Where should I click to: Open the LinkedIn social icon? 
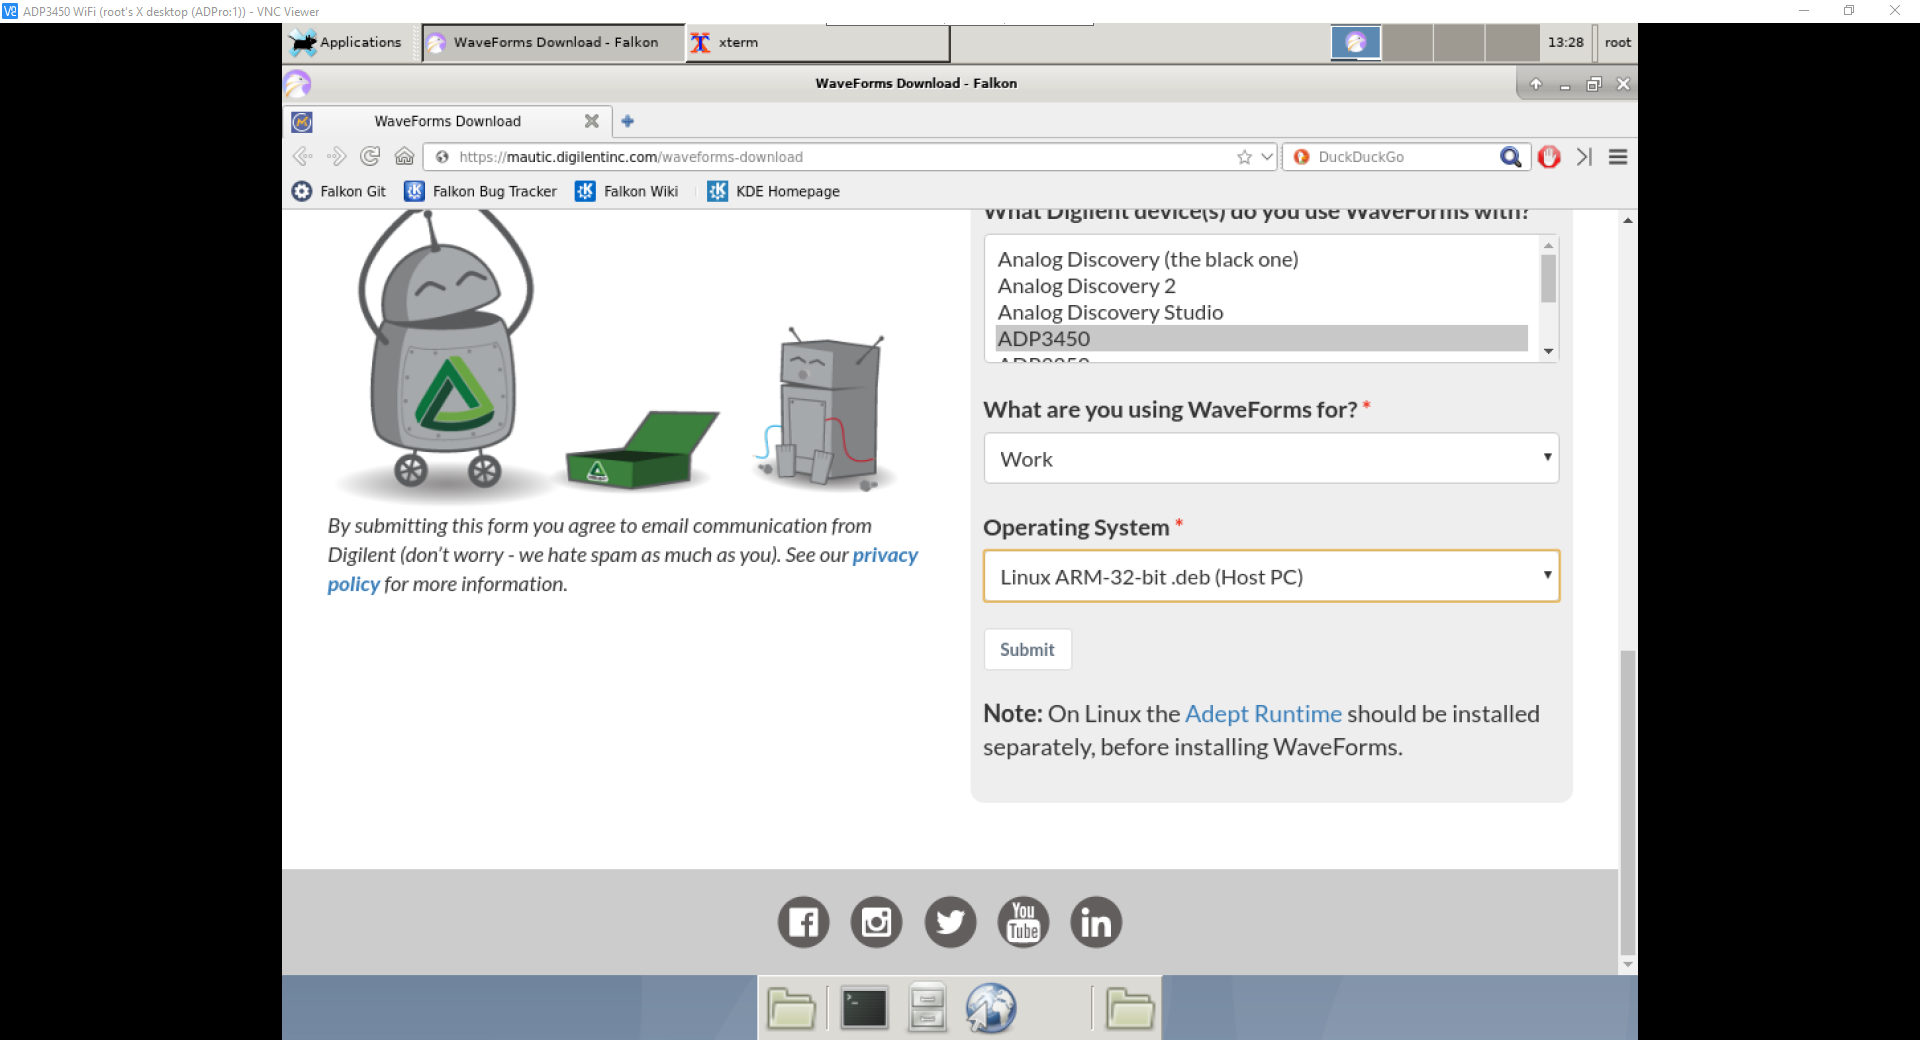coord(1096,922)
